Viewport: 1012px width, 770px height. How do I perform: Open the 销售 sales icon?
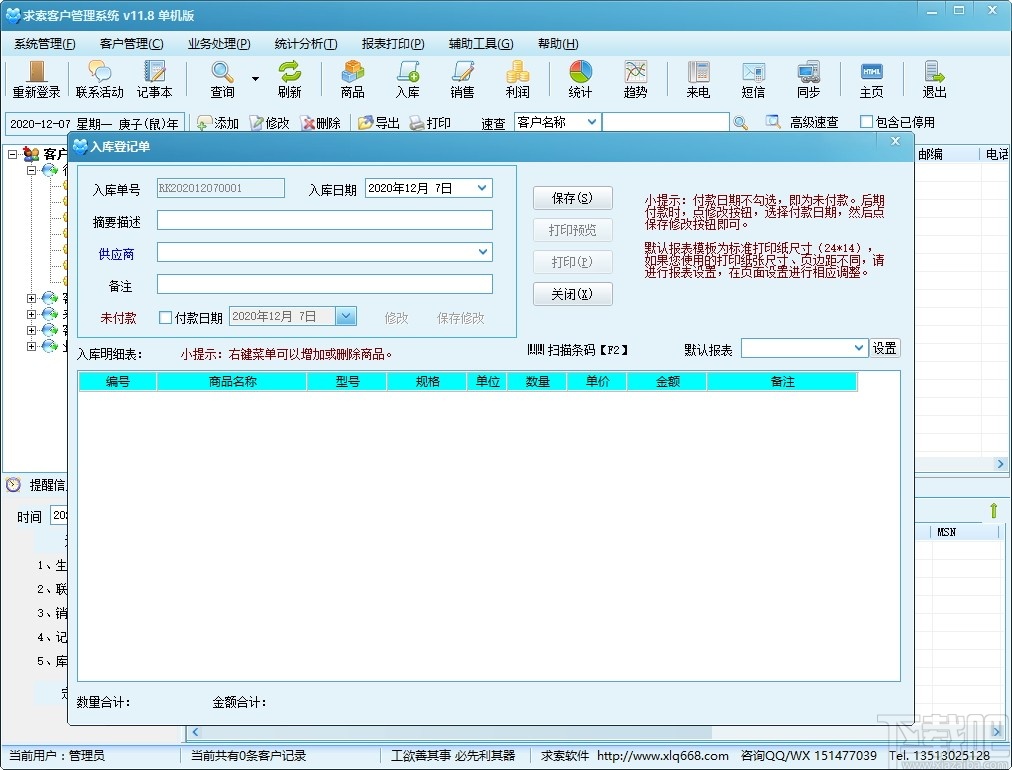point(462,79)
